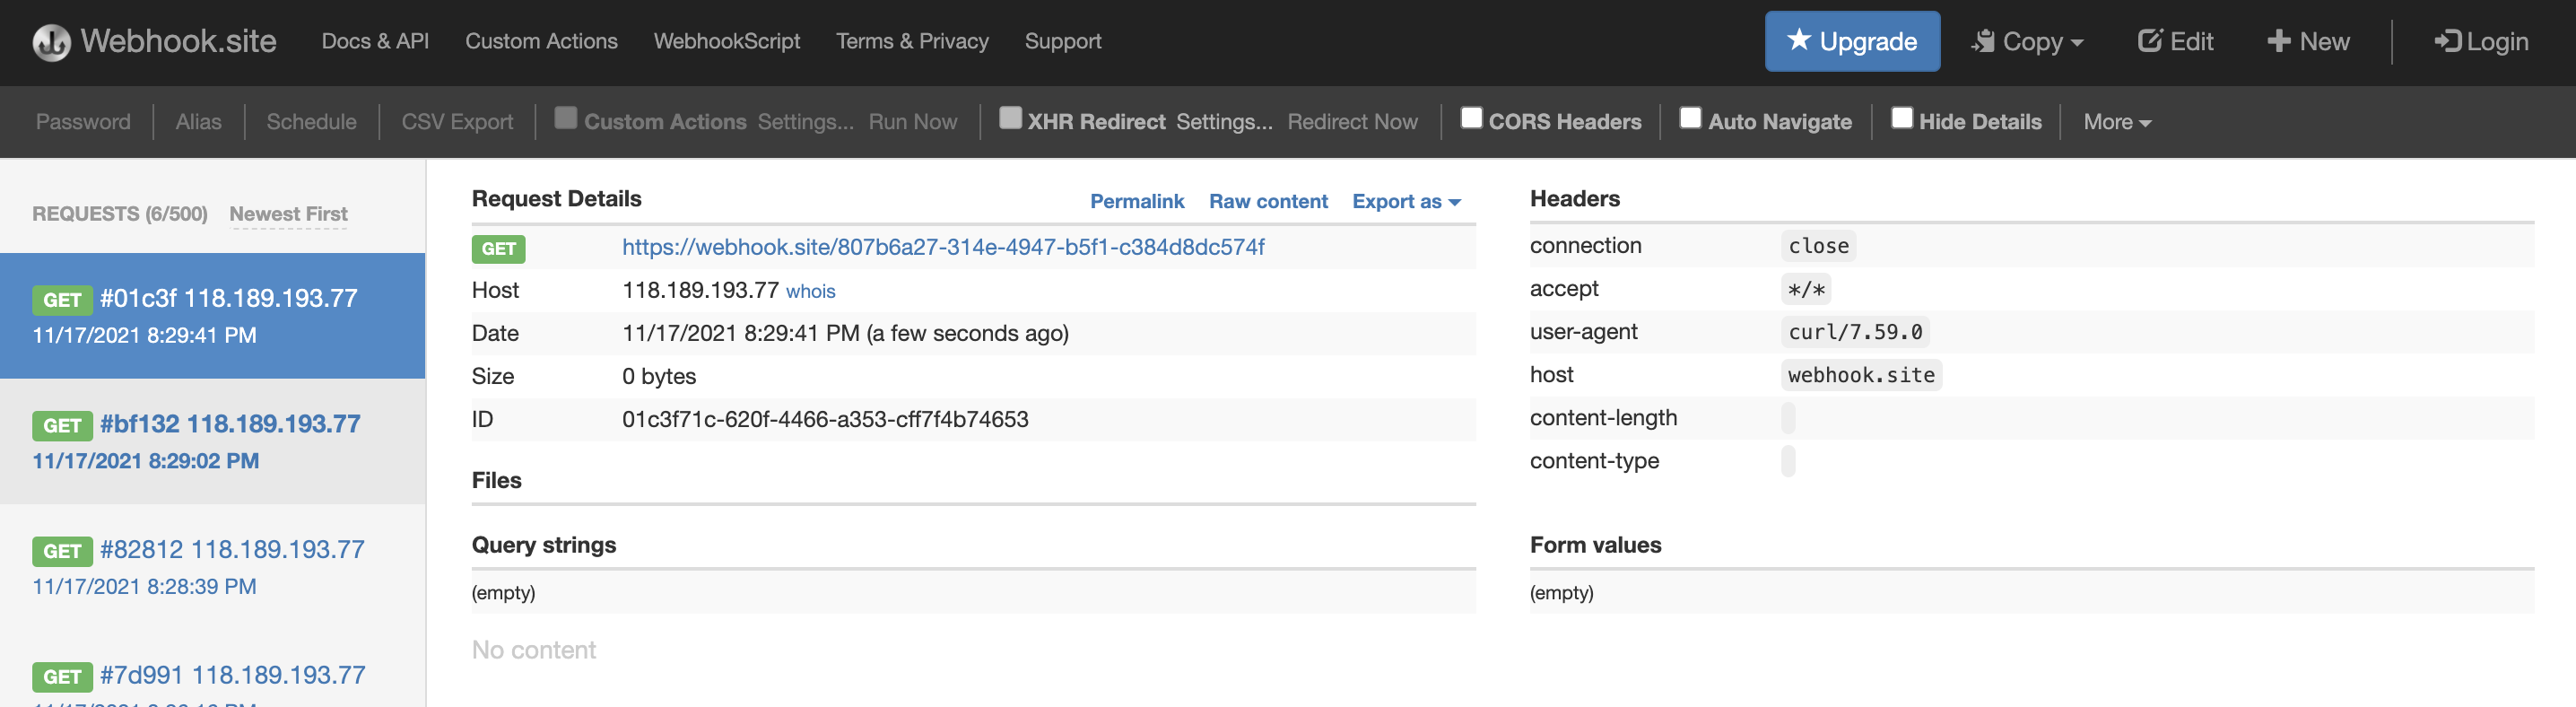Open the webhook.site request URL link
The image size is (2576, 707).
(x=943, y=247)
